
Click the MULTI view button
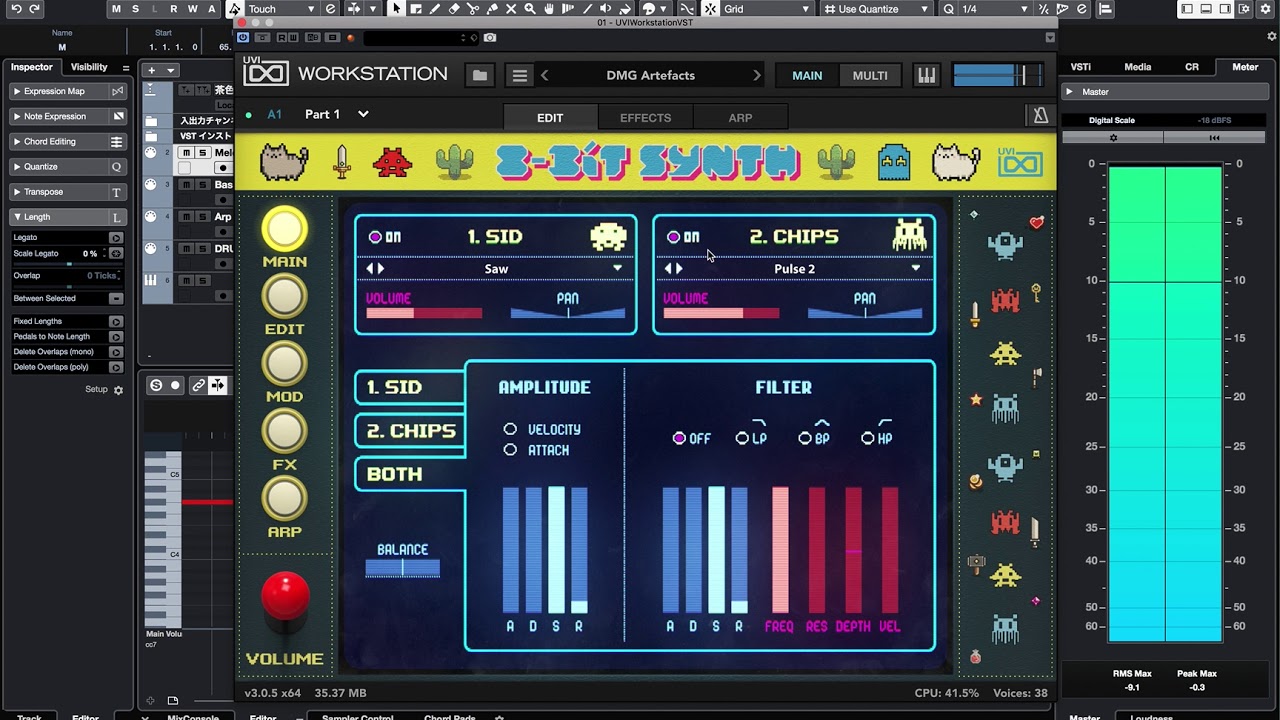(x=869, y=75)
